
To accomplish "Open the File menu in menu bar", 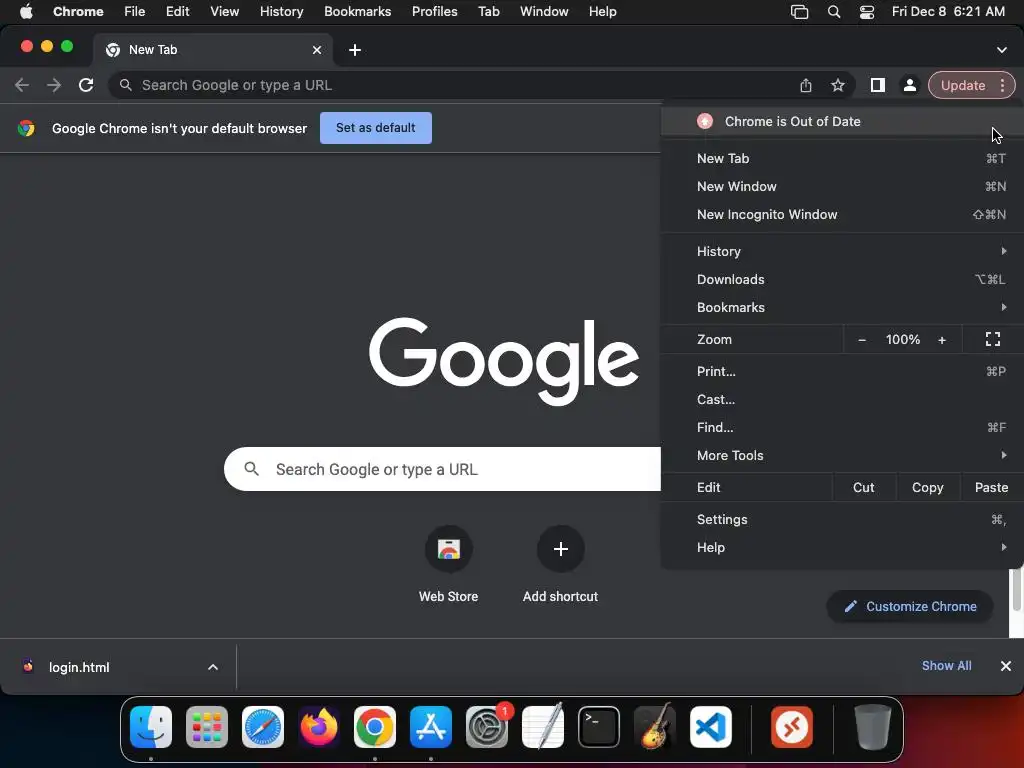I will pyautogui.click(x=135, y=12).
